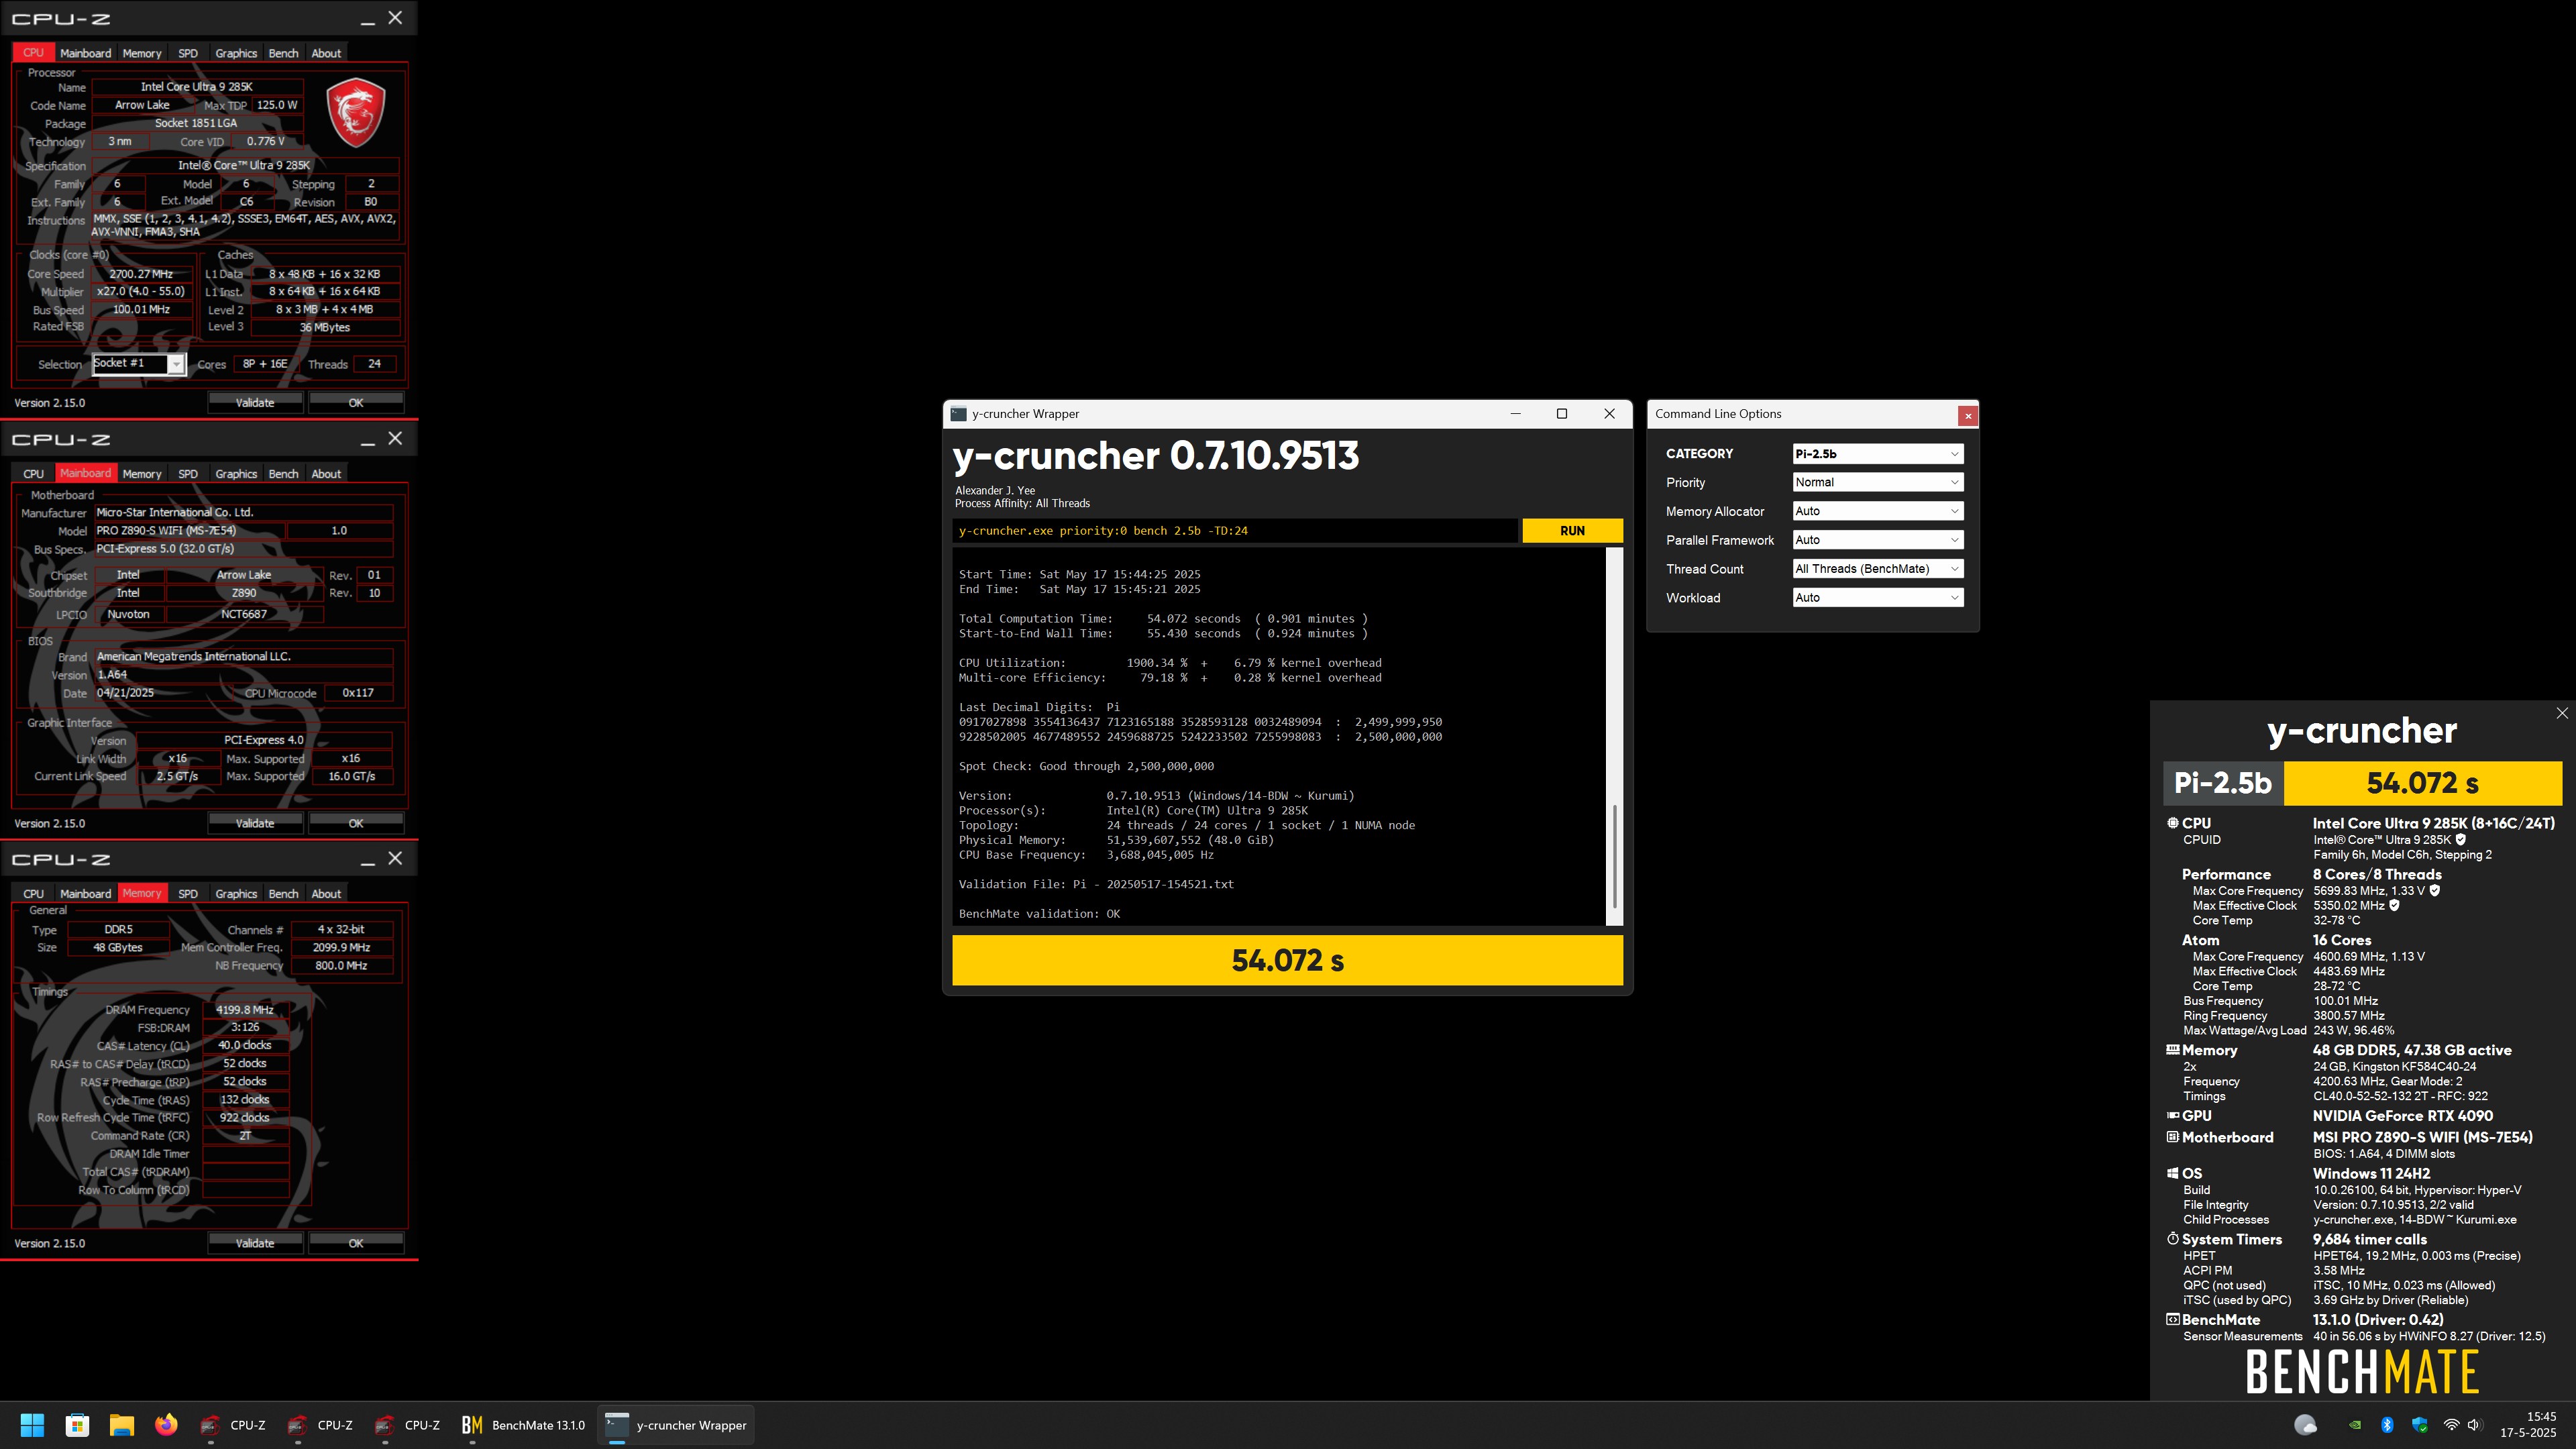Click NVIDIA GeForce RTX 4090 in BenchMate panel
The height and width of the screenshot is (1449, 2576).
[2402, 1116]
